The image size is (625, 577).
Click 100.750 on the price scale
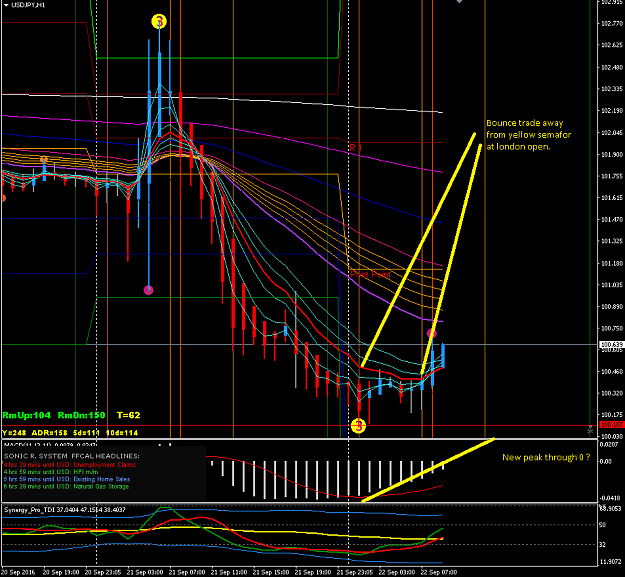[x=612, y=329]
